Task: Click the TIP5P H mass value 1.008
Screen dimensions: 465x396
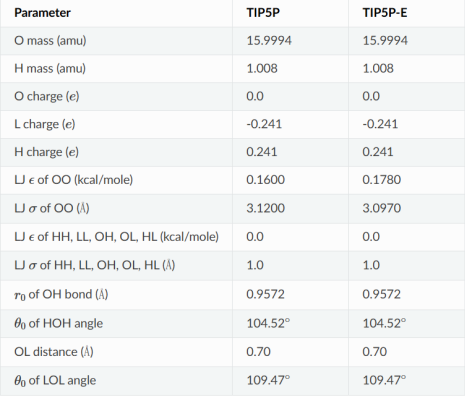Action: click(x=262, y=68)
